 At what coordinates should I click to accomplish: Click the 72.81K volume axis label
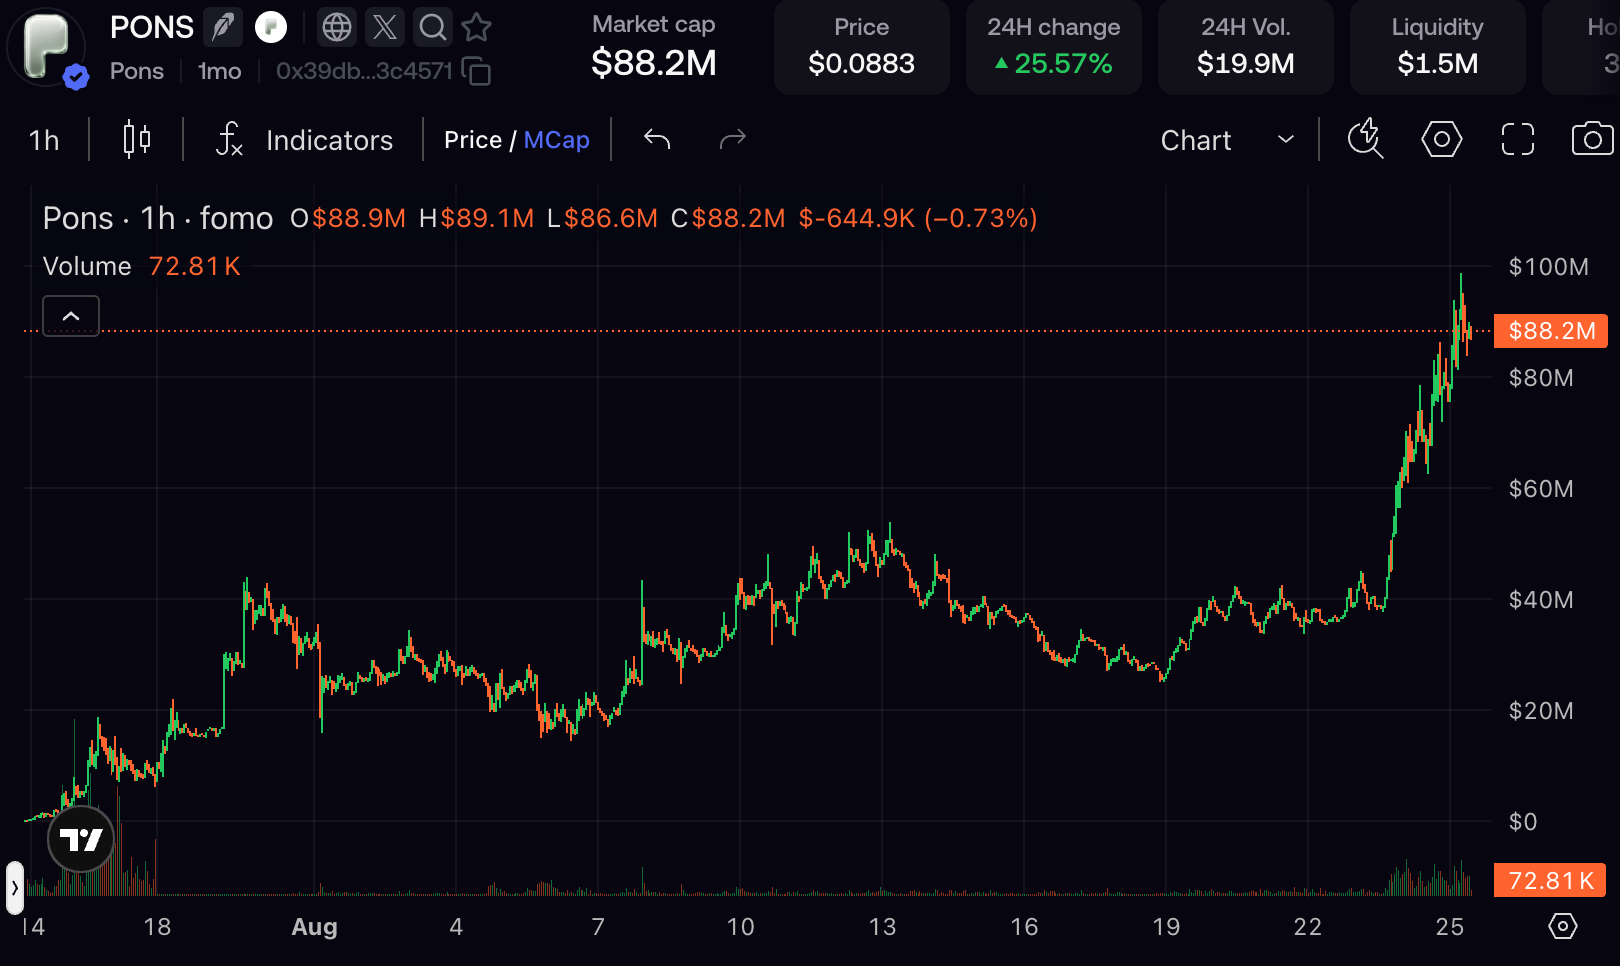coord(1550,881)
